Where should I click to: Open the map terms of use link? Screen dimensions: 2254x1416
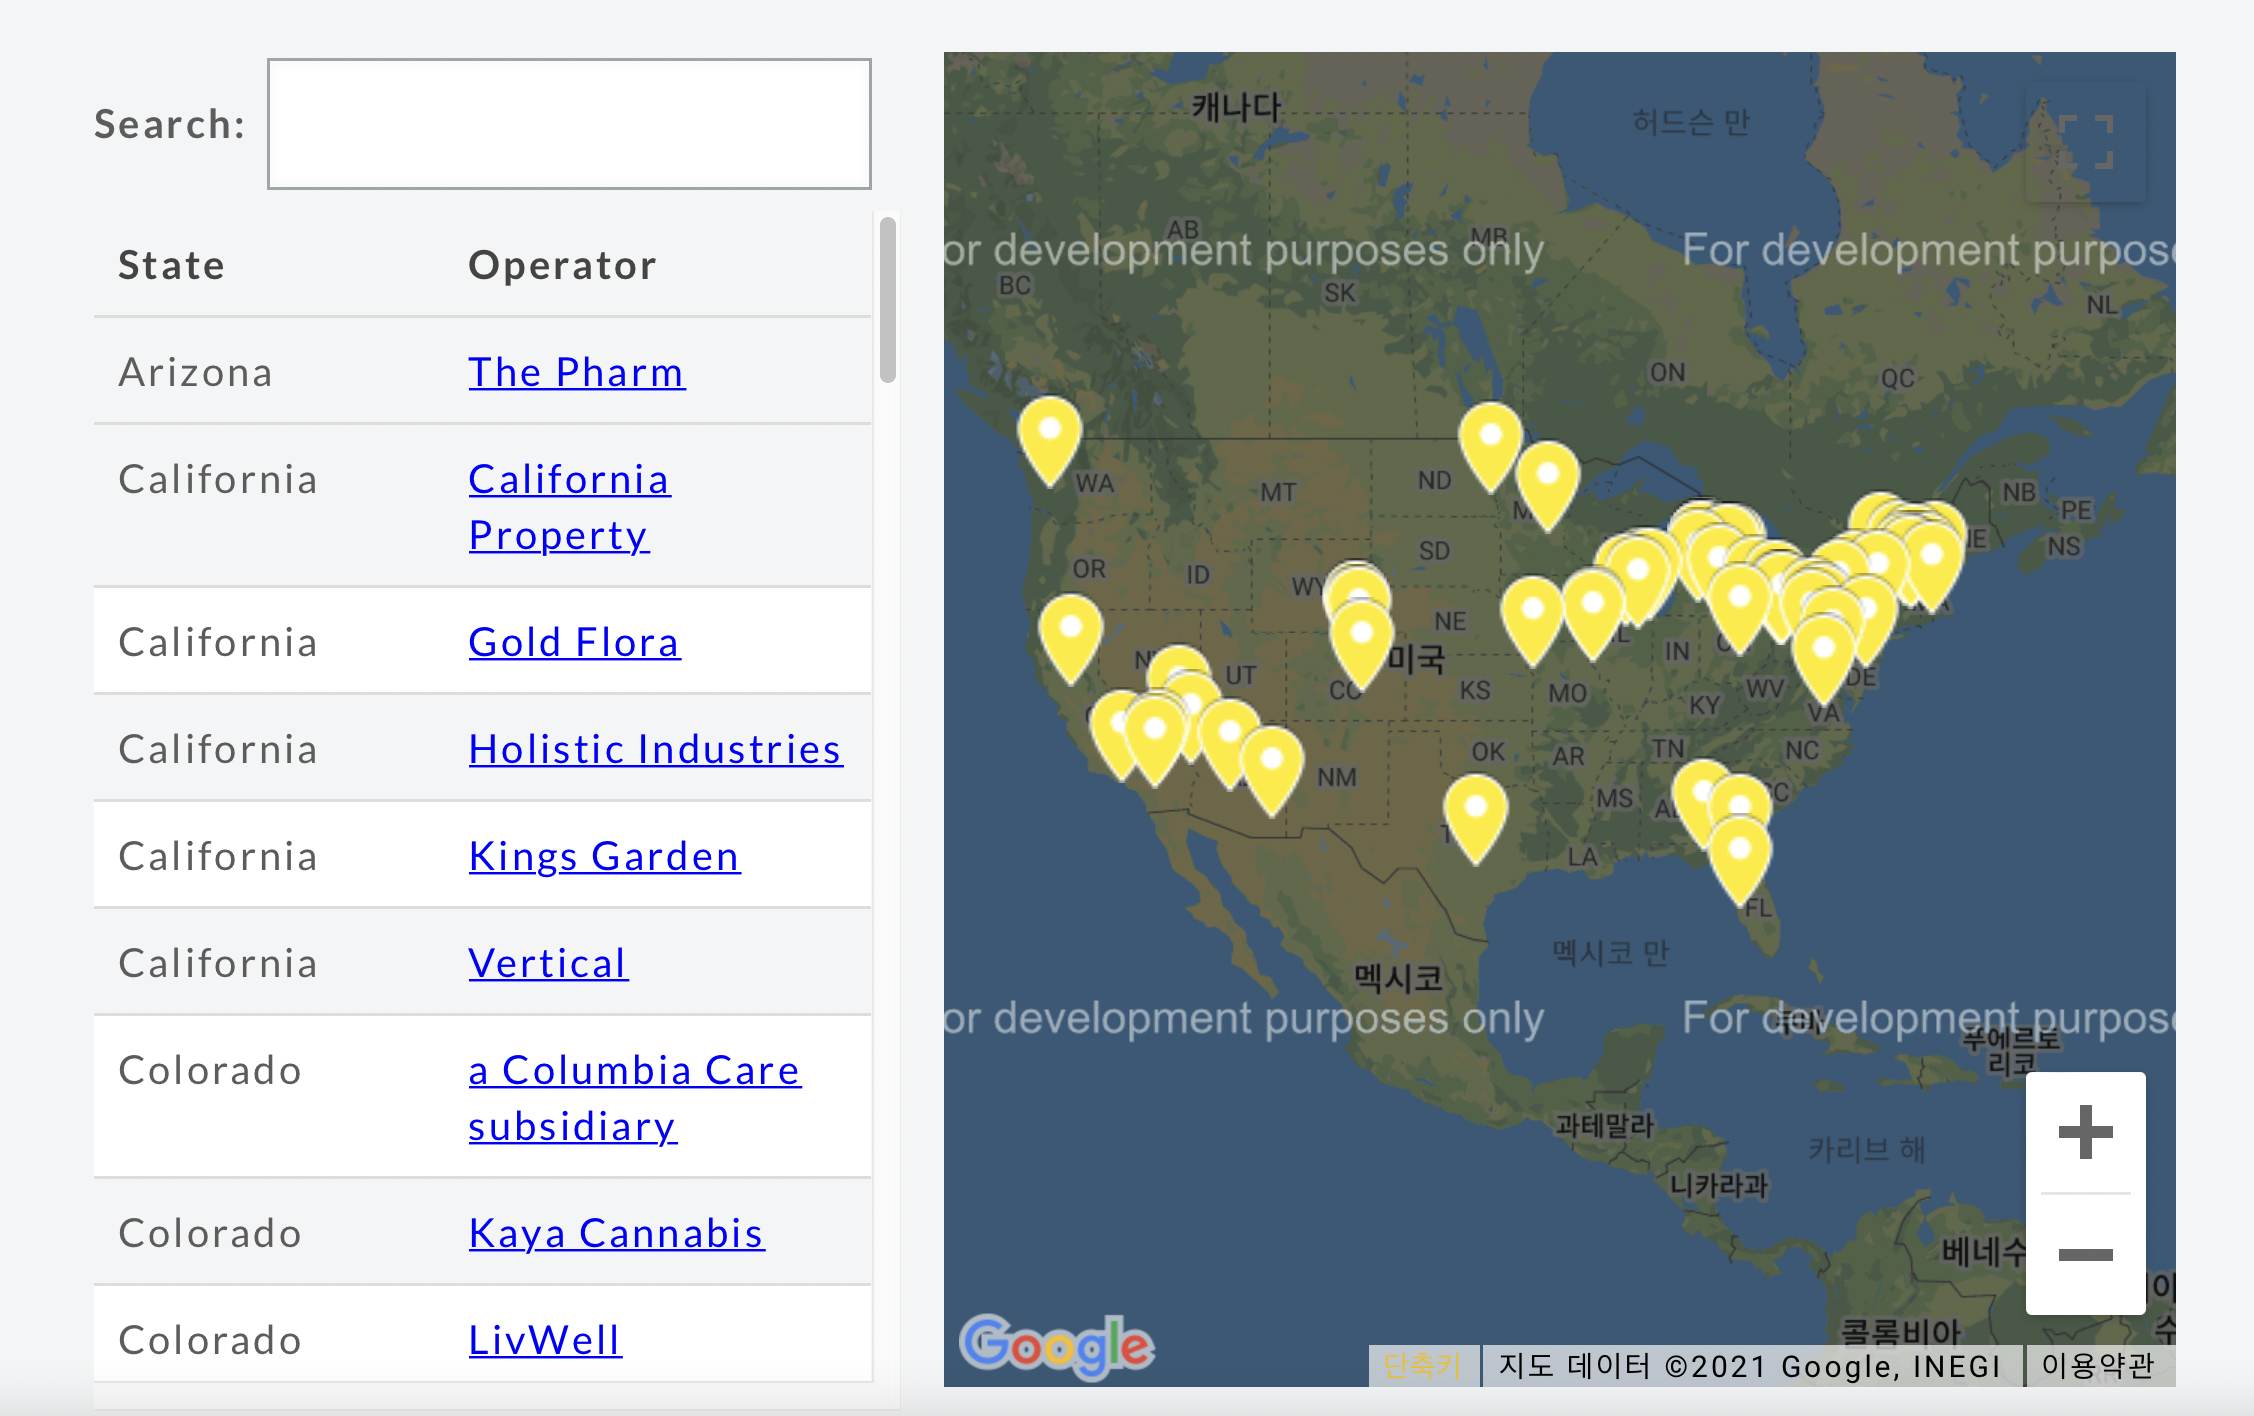tap(2097, 1365)
